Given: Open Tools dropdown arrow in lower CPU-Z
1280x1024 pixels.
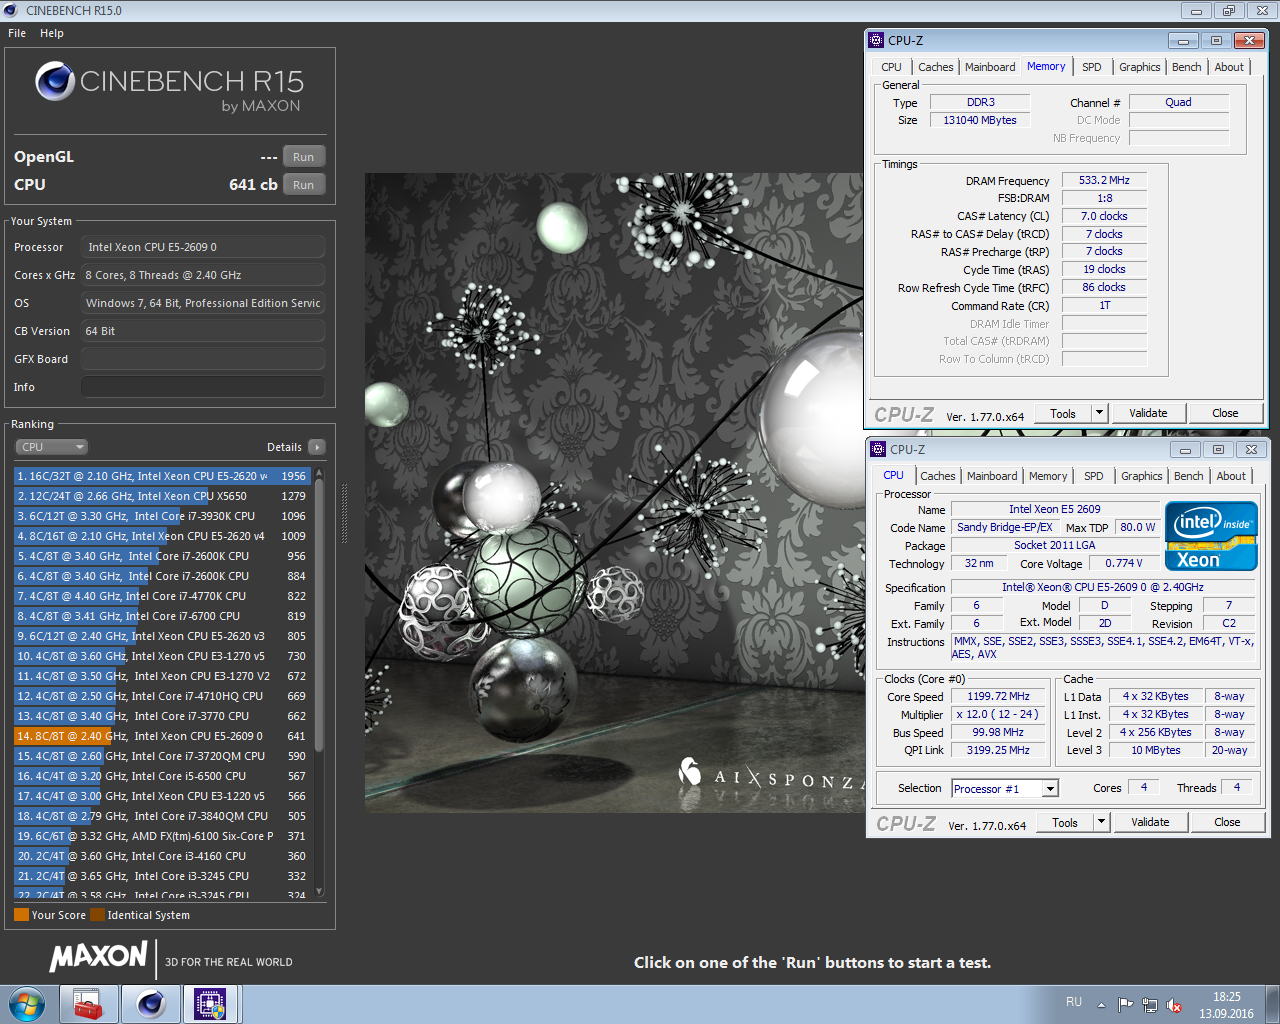Looking at the screenshot, I should (x=1101, y=822).
